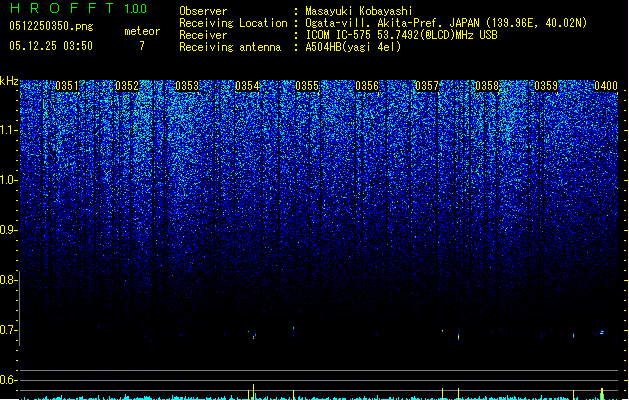Click the meteor count label

(x=142, y=31)
